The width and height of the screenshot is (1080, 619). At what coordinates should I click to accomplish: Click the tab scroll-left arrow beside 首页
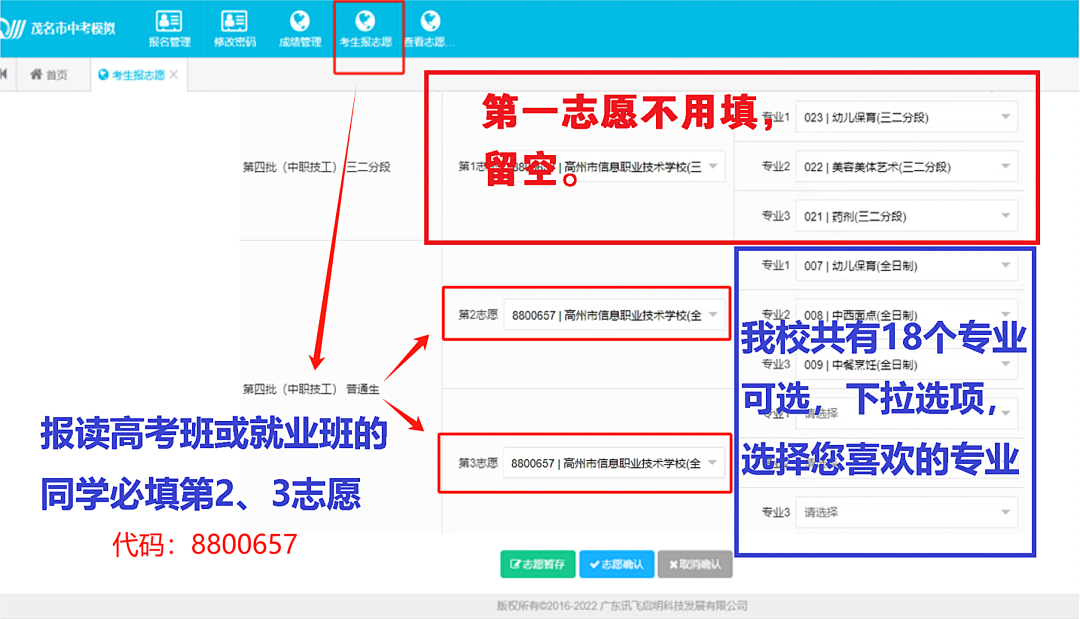(5, 75)
